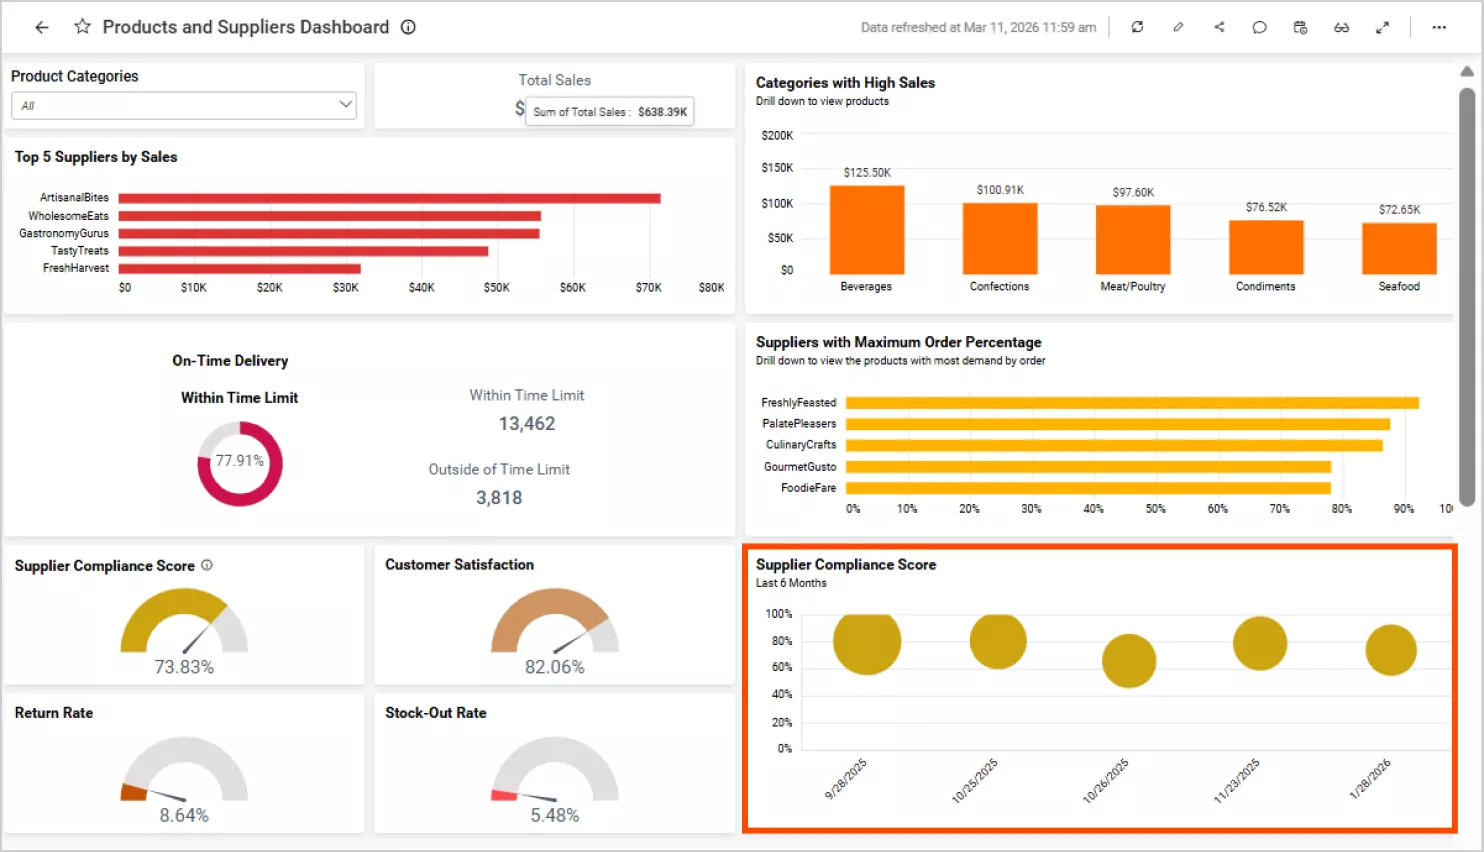The width and height of the screenshot is (1484, 852).
Task: Click the $125.50K Beverages data label
Action: [x=867, y=173]
